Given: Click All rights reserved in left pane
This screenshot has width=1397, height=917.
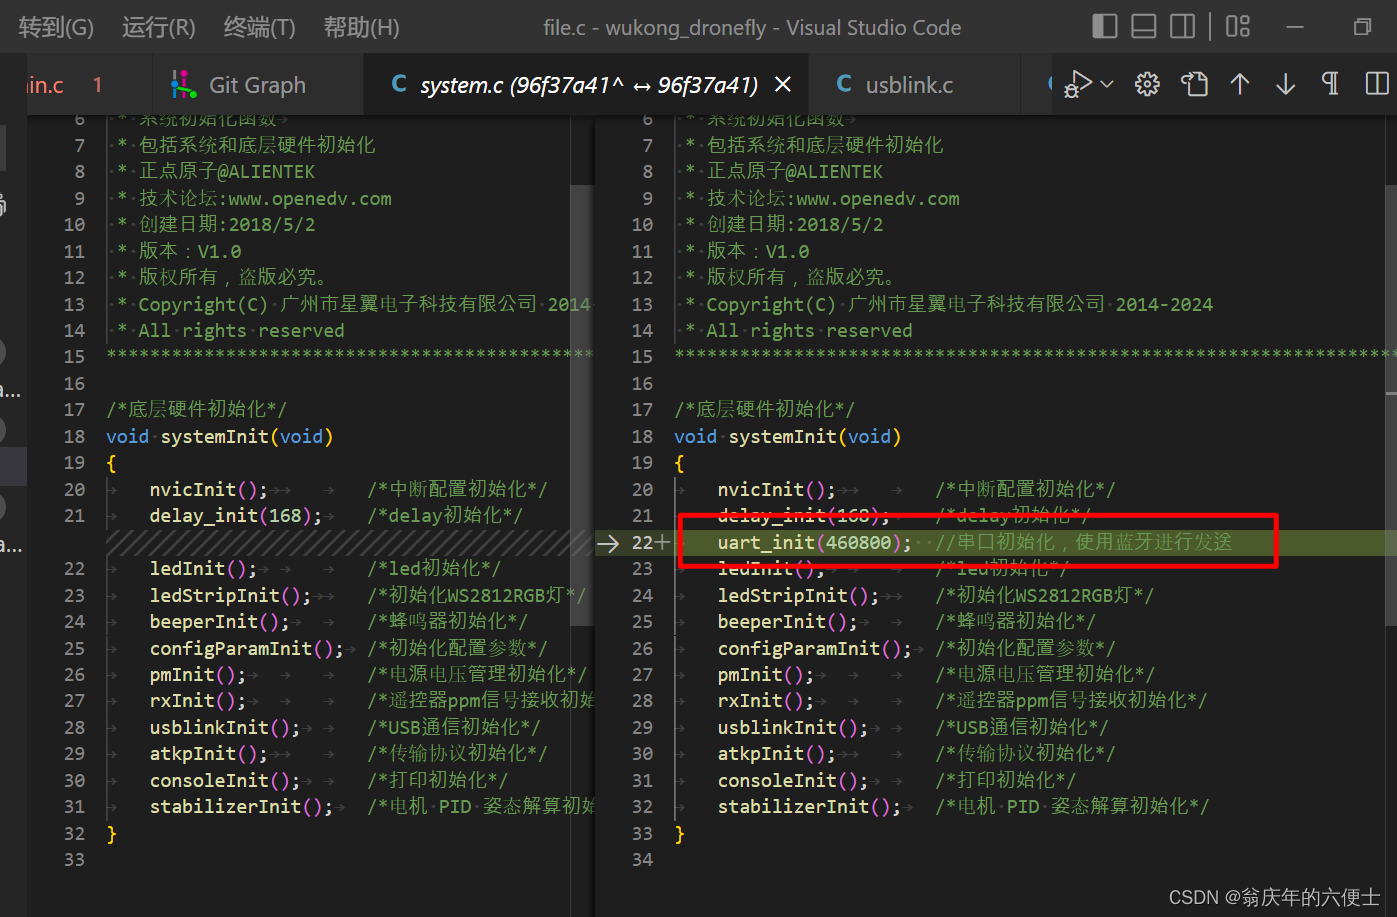Looking at the screenshot, I should click(x=241, y=330).
